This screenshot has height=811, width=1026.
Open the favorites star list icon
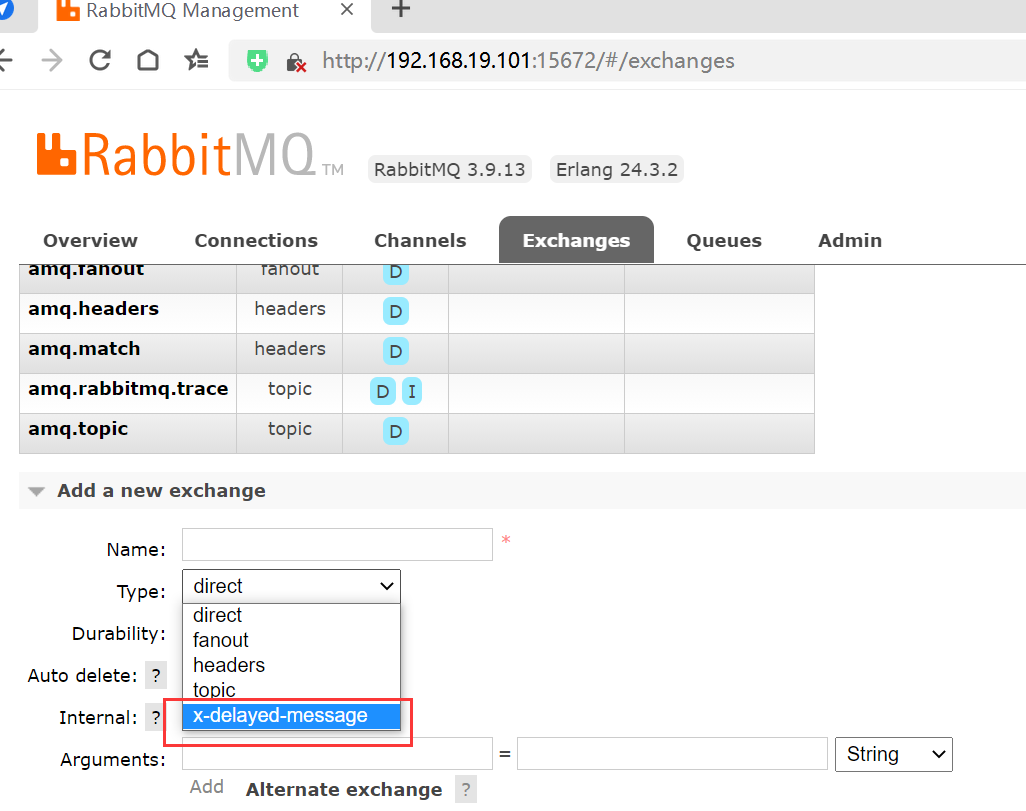[196, 60]
